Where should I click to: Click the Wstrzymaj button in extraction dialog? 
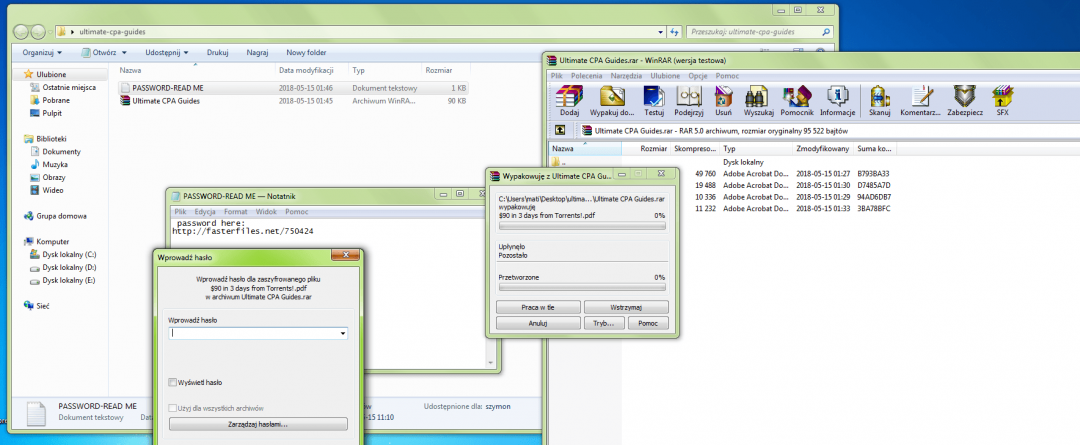[625, 307]
